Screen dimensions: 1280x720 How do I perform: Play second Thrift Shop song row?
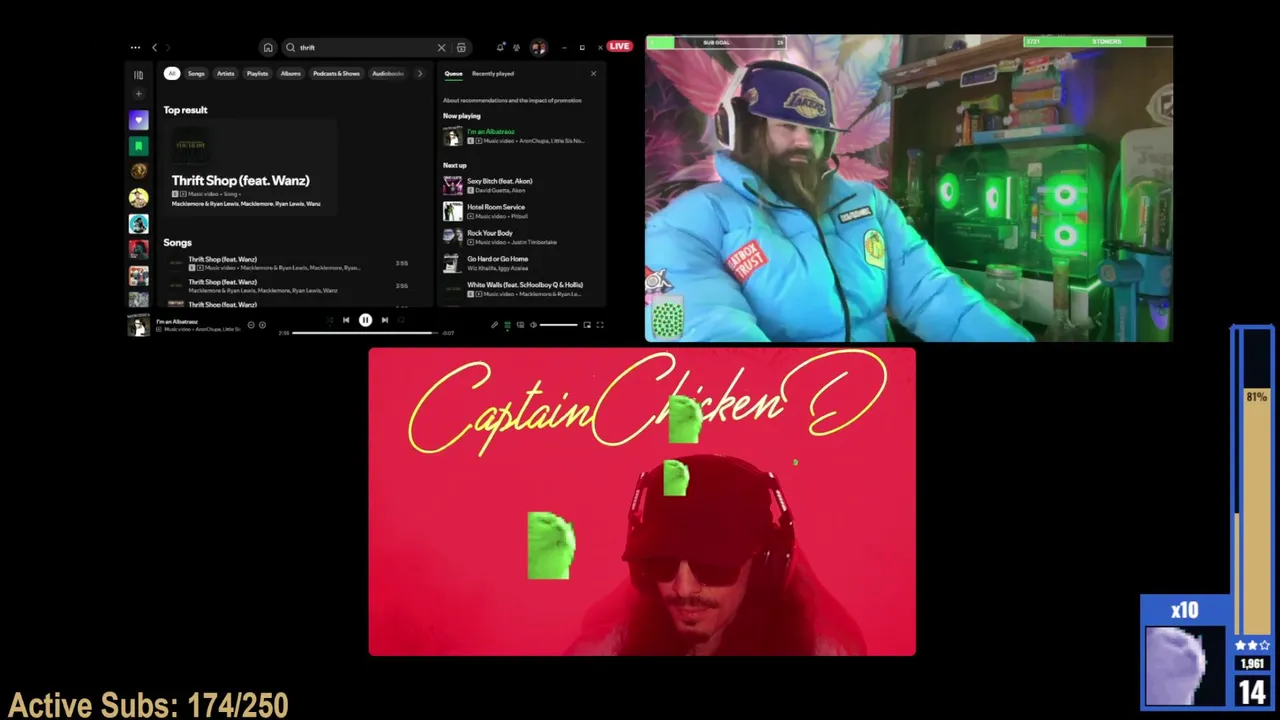(288, 286)
